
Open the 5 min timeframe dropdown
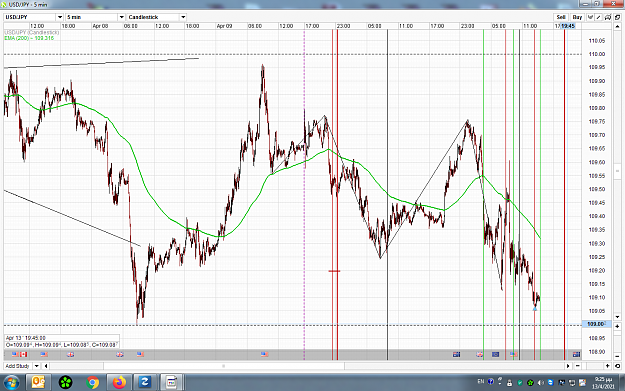coord(122,17)
